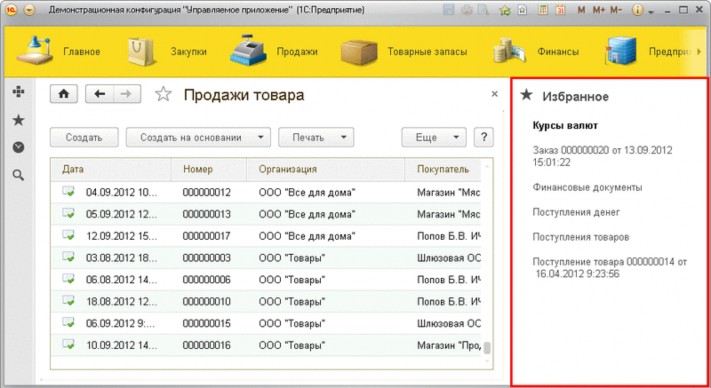The image size is (711, 388).
Task: Select document icon of row 000000012
Action: point(68,192)
